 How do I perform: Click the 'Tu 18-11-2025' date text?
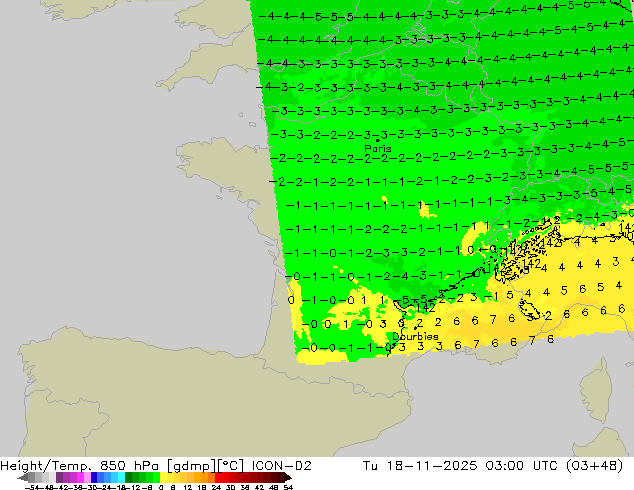click(420, 466)
